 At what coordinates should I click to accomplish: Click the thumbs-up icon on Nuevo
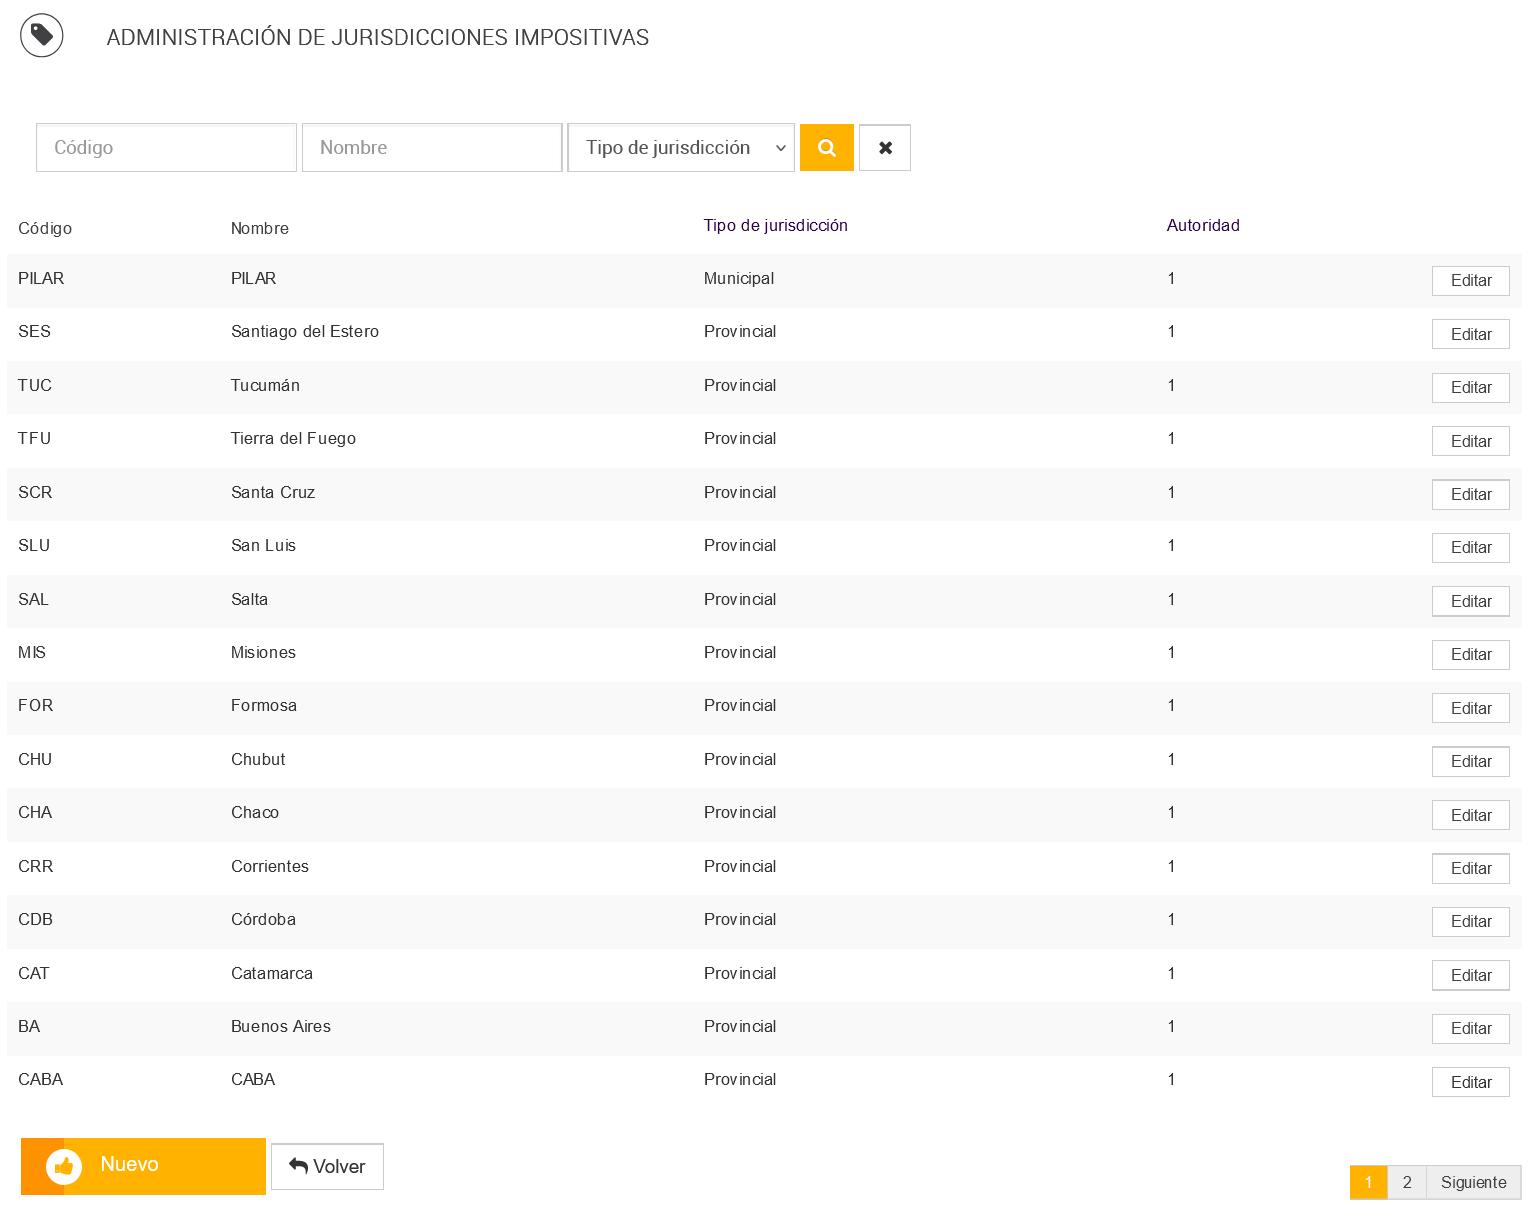[64, 1166]
